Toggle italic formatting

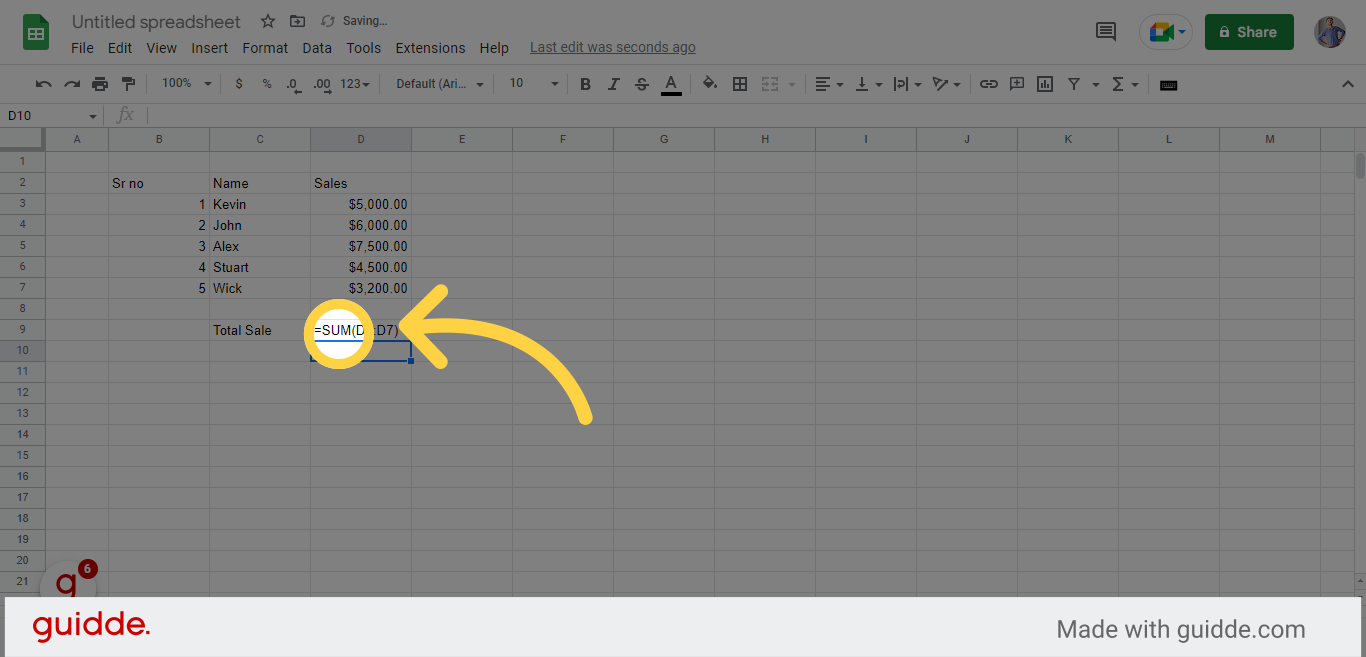click(x=613, y=84)
